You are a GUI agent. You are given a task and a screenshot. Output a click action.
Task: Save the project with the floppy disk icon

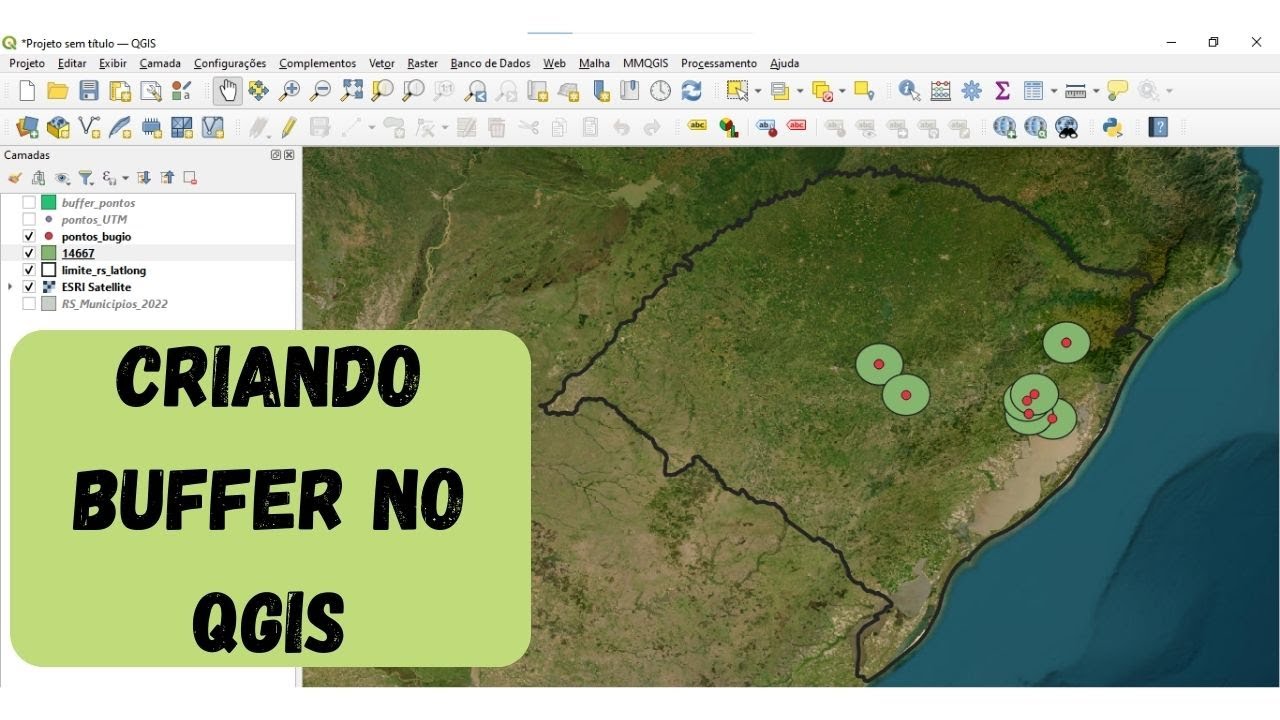(x=89, y=91)
